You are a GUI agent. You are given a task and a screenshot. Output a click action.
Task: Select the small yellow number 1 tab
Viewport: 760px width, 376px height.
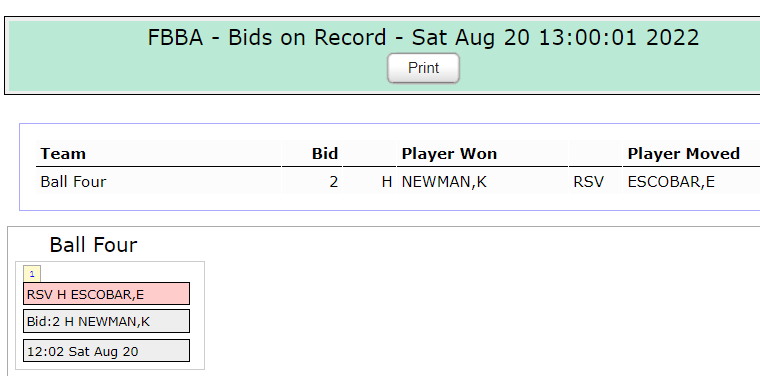click(32, 274)
